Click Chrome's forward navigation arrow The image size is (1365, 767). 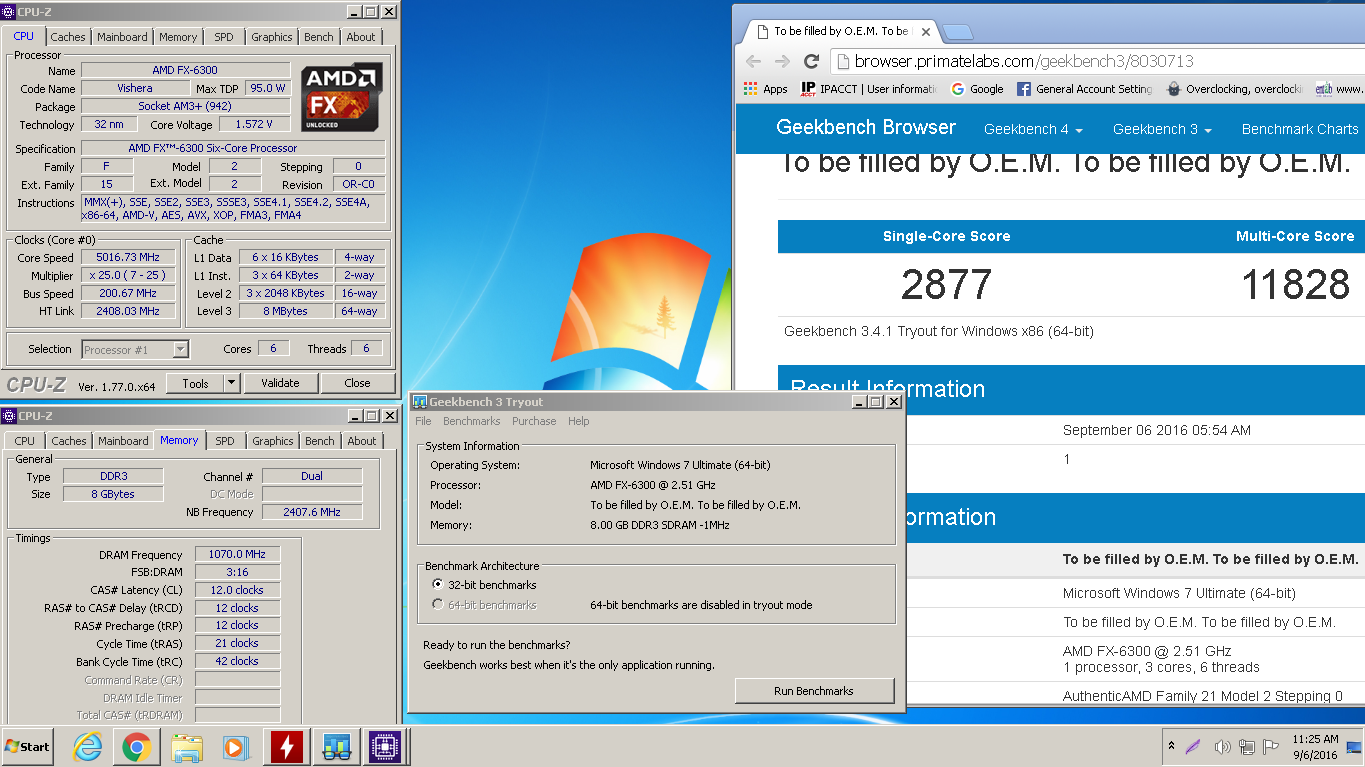[783, 61]
